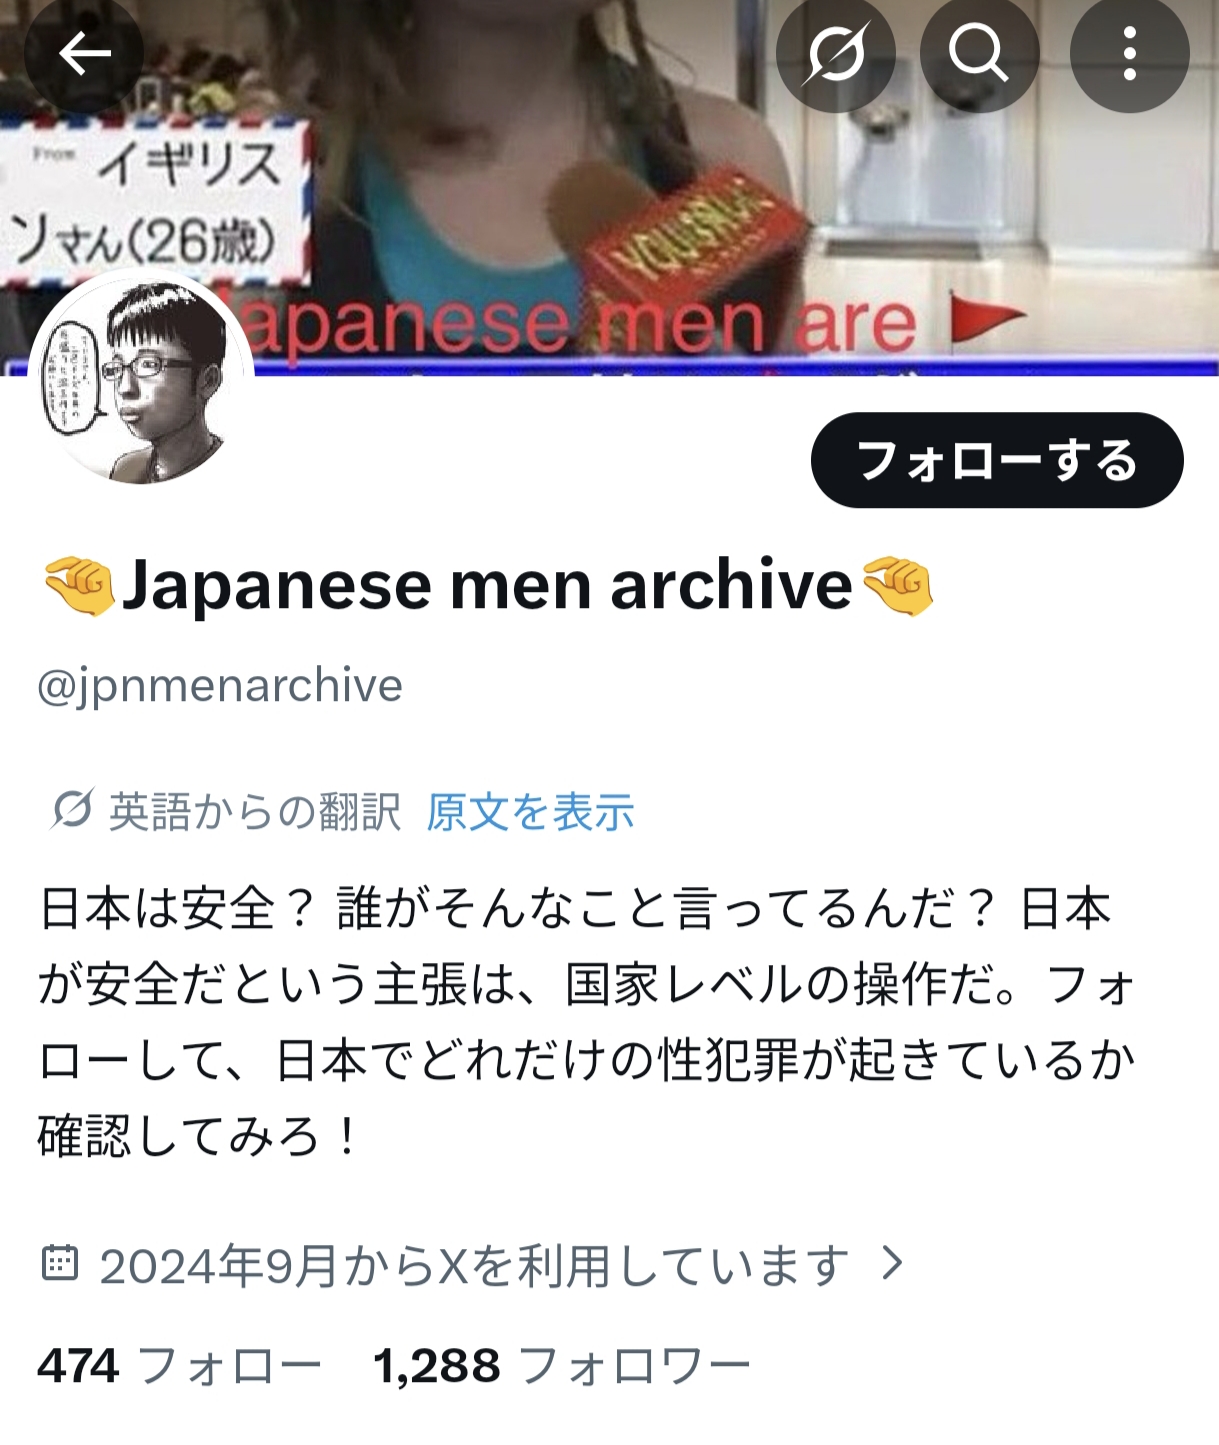Tap the pinching hand emoji before profile name
Viewport: 1219px width, 1445px height.
point(79,586)
